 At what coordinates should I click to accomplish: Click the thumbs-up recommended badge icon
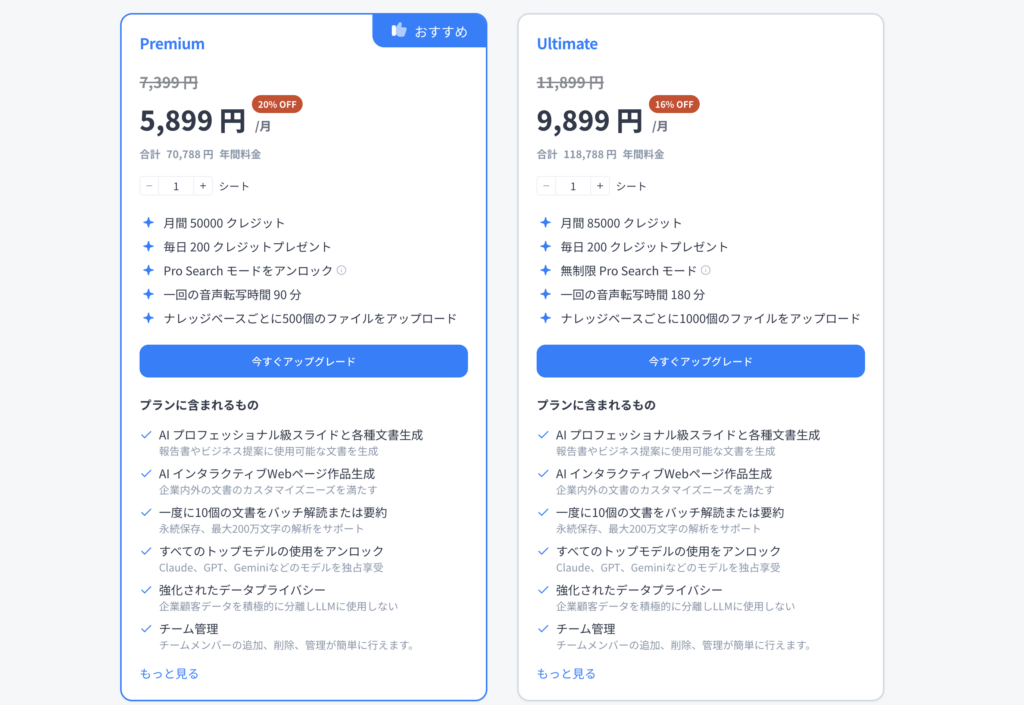399,31
